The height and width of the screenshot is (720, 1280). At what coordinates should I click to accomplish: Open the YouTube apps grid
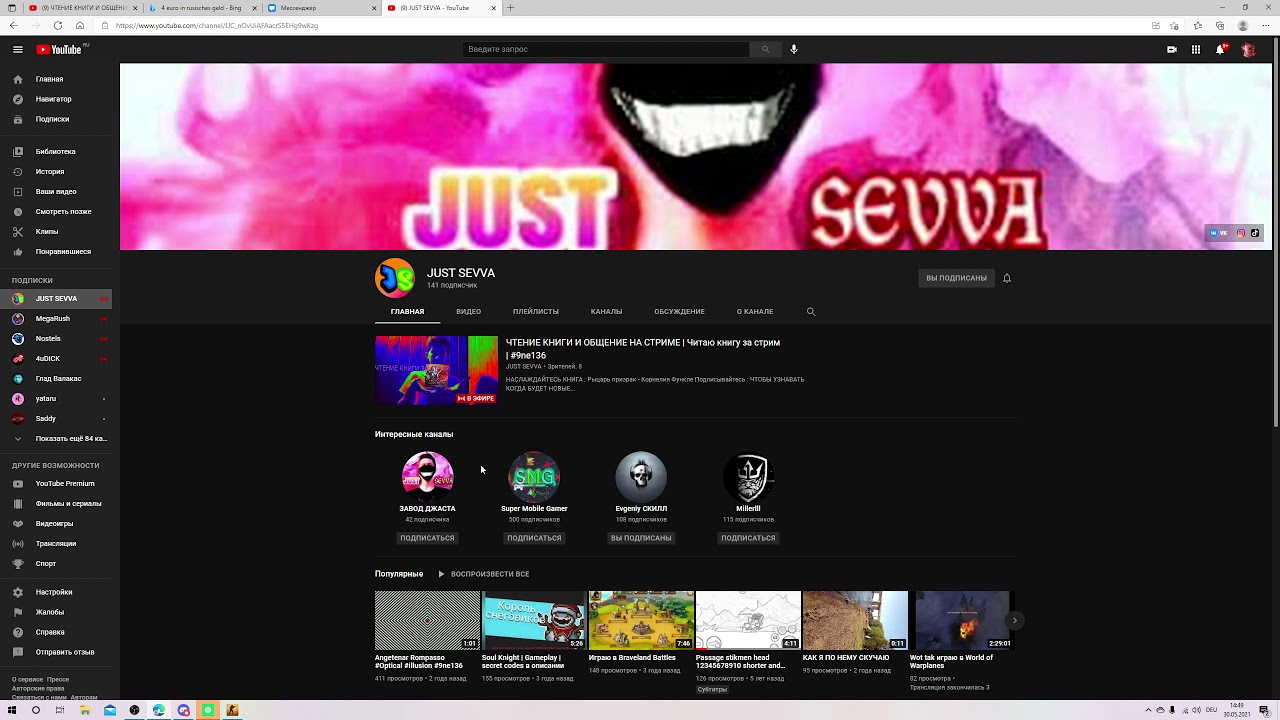tap(1196, 49)
